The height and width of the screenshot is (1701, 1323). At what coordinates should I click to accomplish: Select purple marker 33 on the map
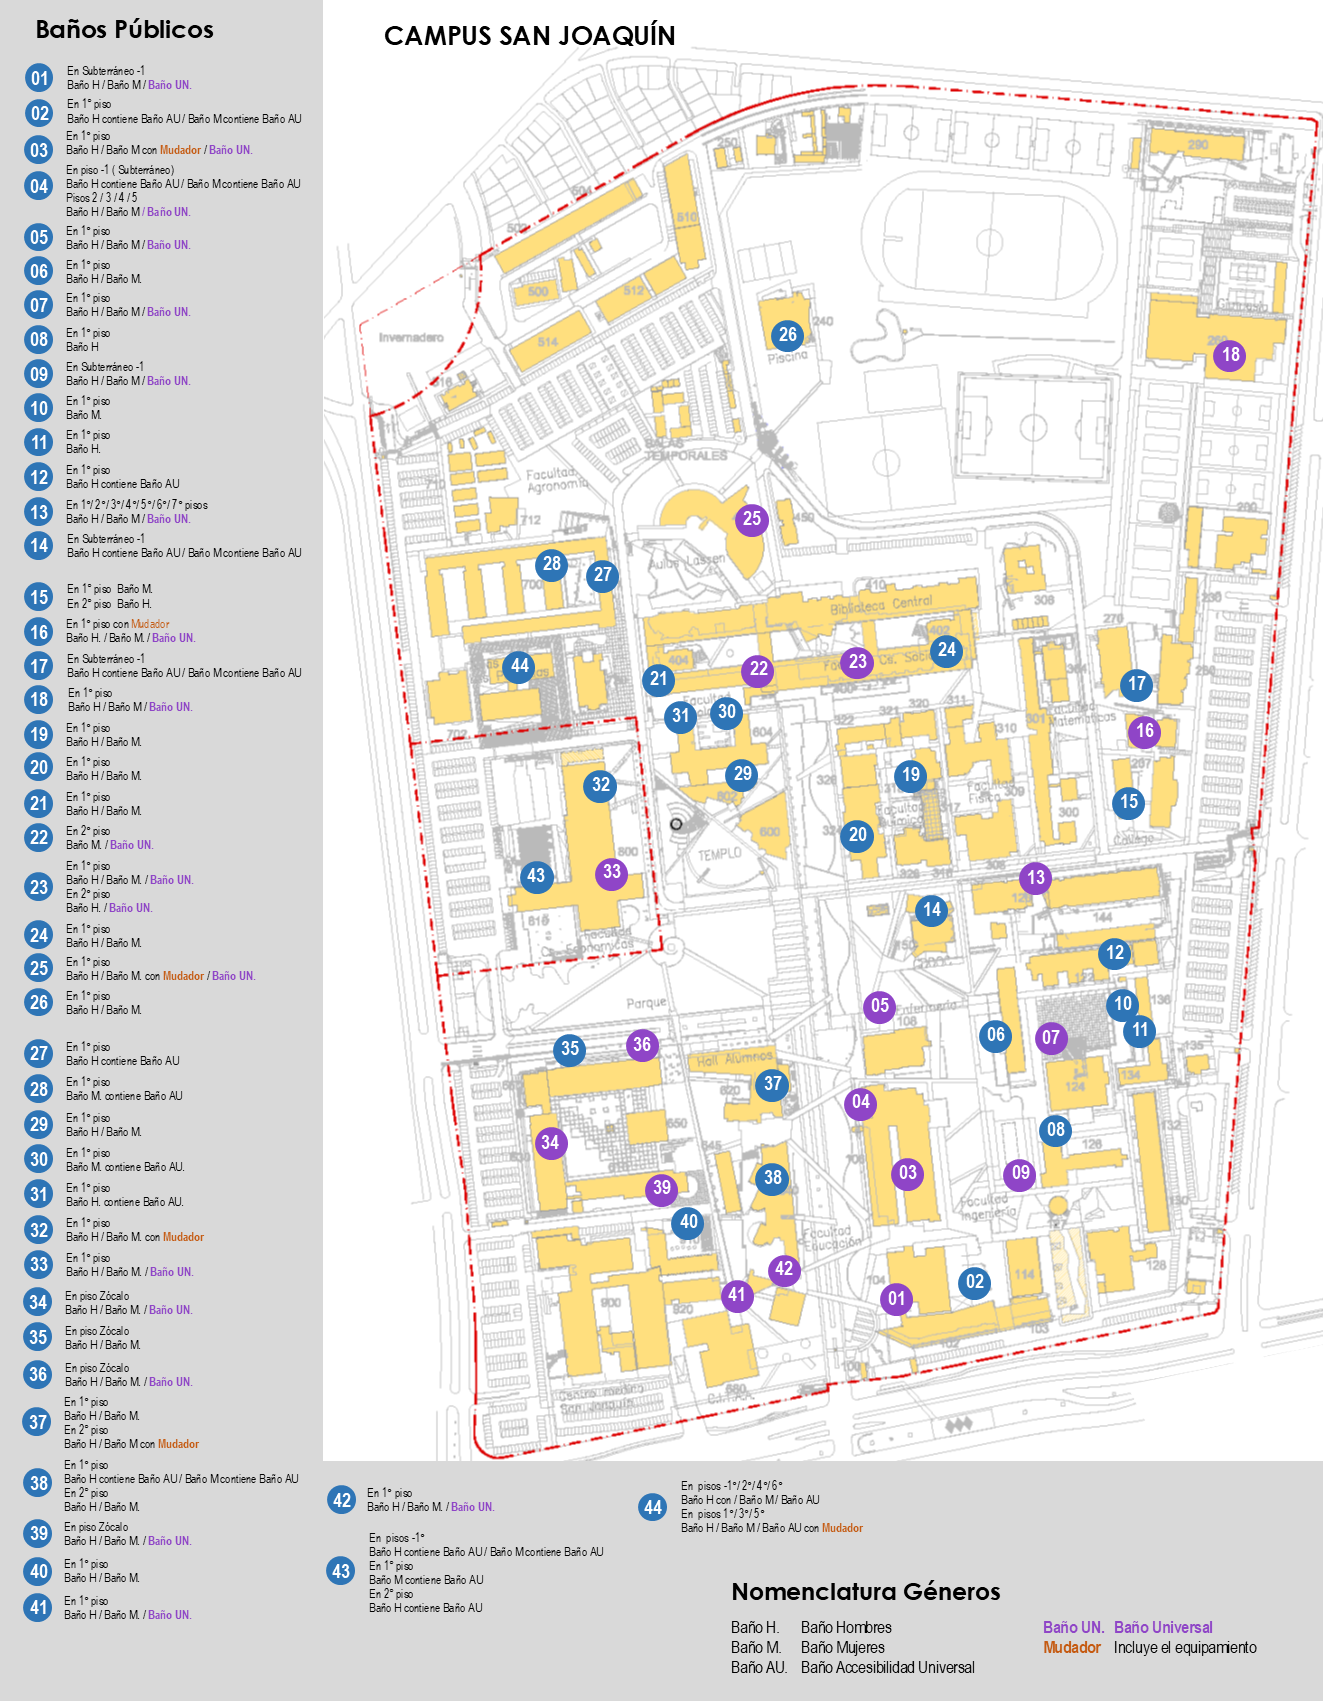(x=612, y=872)
